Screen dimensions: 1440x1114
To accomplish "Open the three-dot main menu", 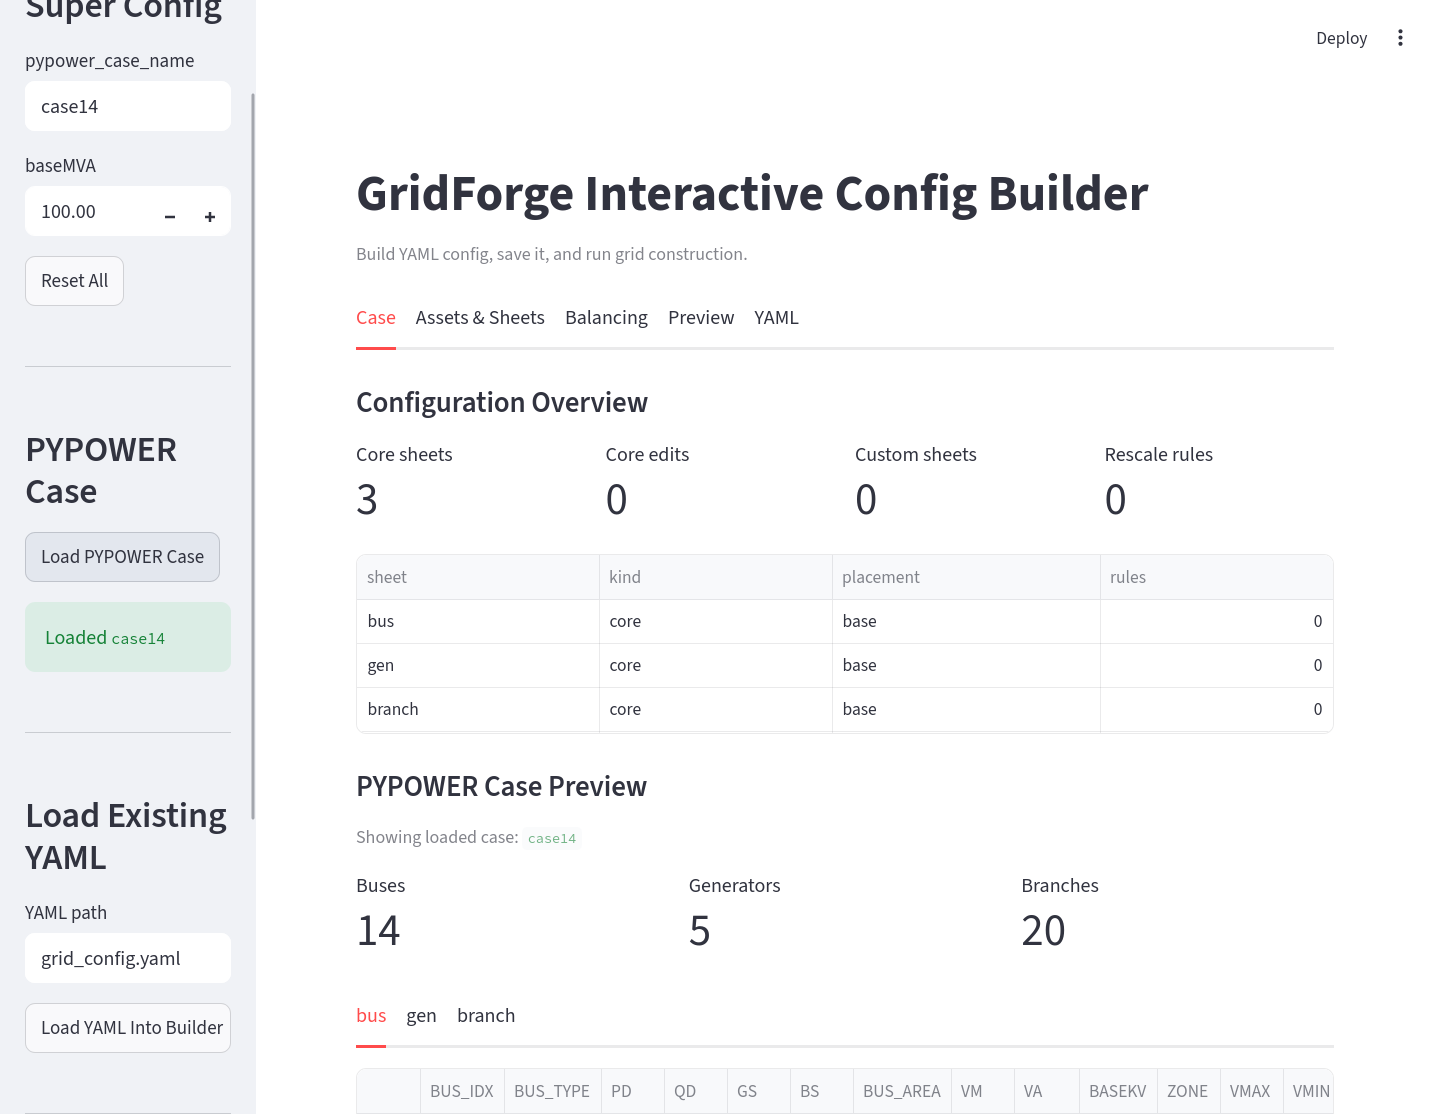I will [1400, 38].
